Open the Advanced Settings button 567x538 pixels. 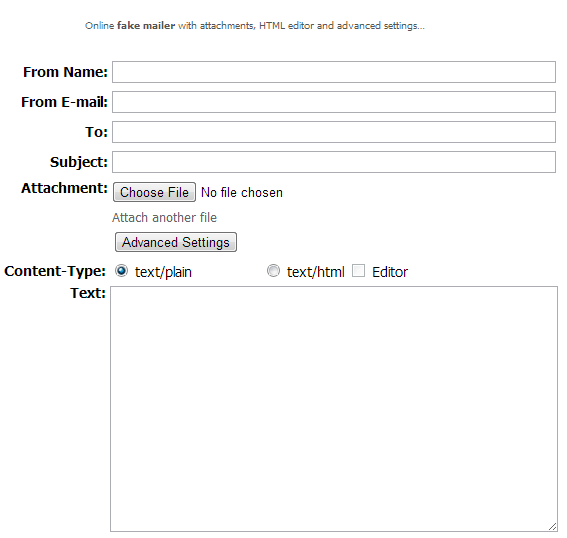click(x=176, y=242)
